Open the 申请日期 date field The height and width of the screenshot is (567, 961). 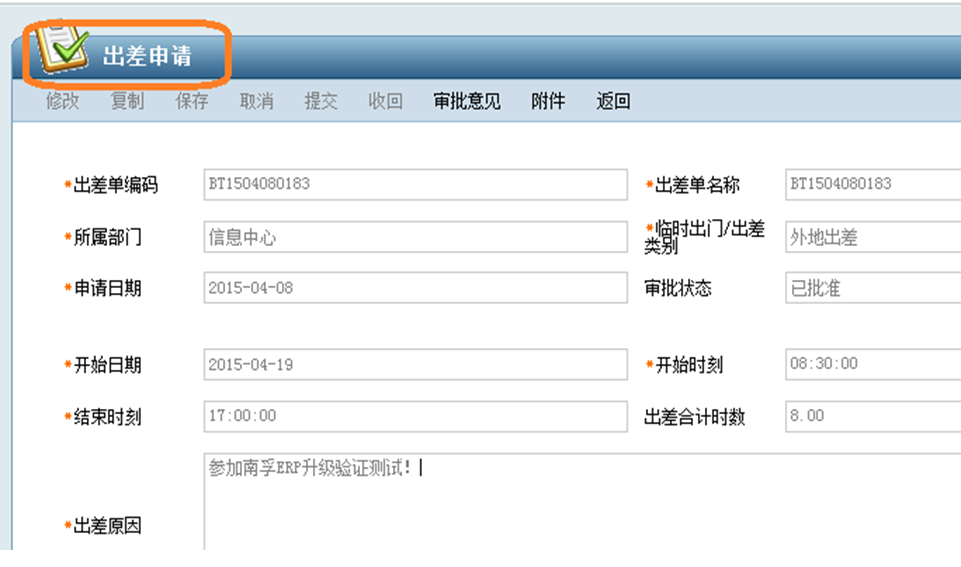(415, 288)
